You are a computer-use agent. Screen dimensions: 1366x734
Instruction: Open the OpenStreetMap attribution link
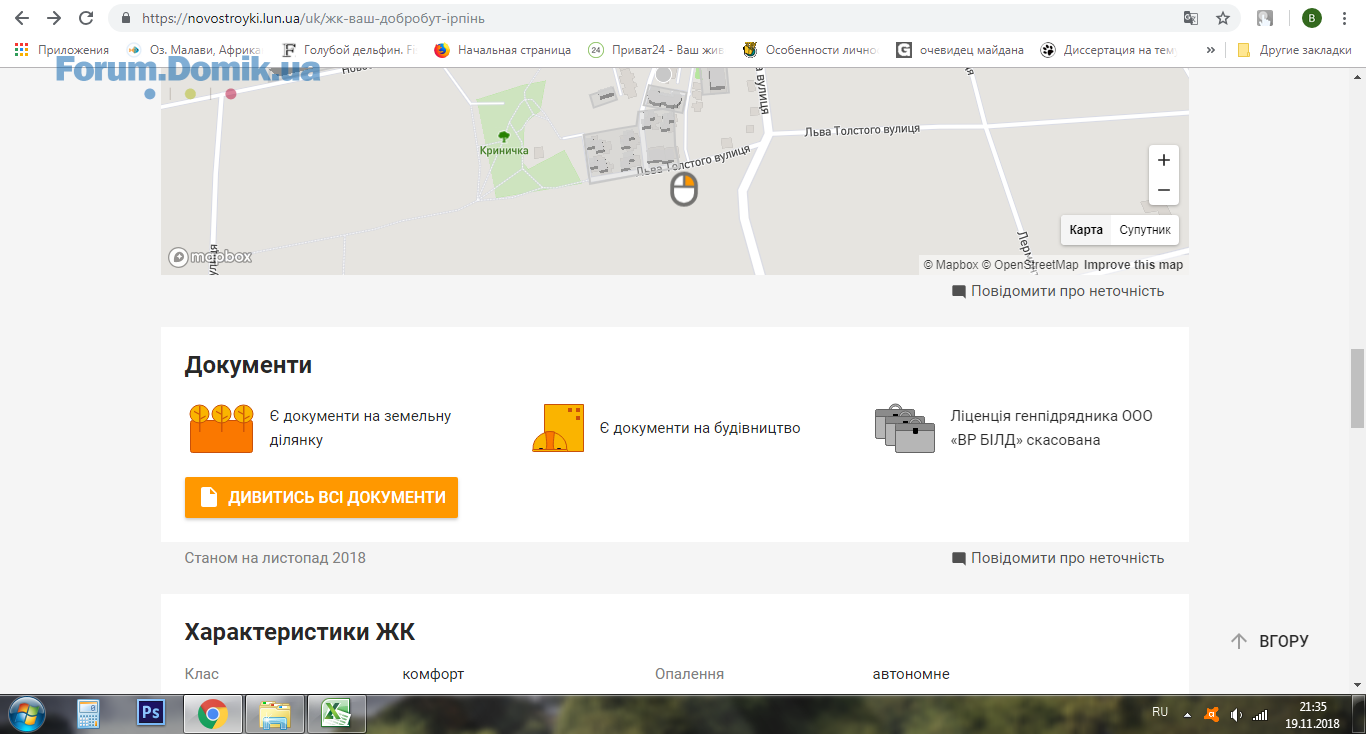coord(1030,265)
